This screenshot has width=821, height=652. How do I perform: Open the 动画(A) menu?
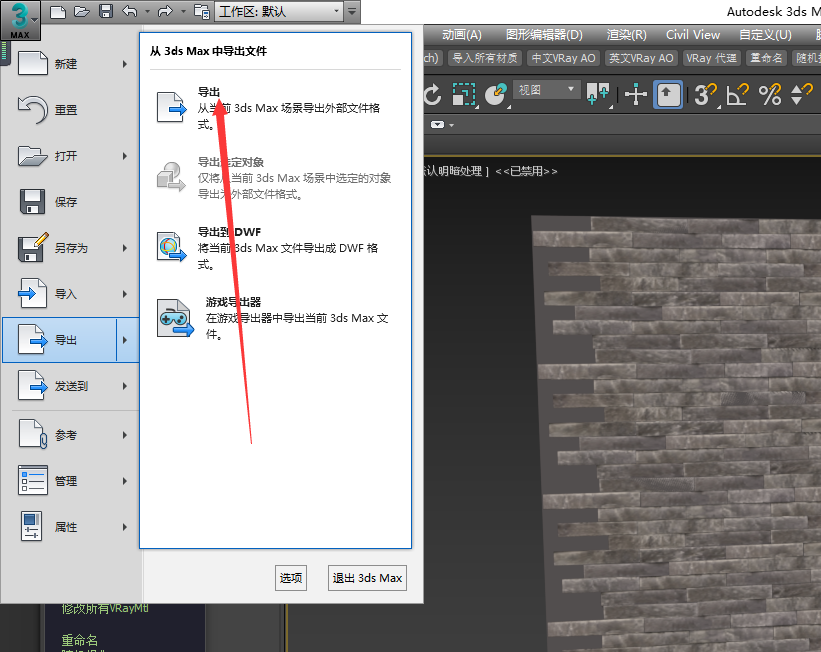click(461, 35)
